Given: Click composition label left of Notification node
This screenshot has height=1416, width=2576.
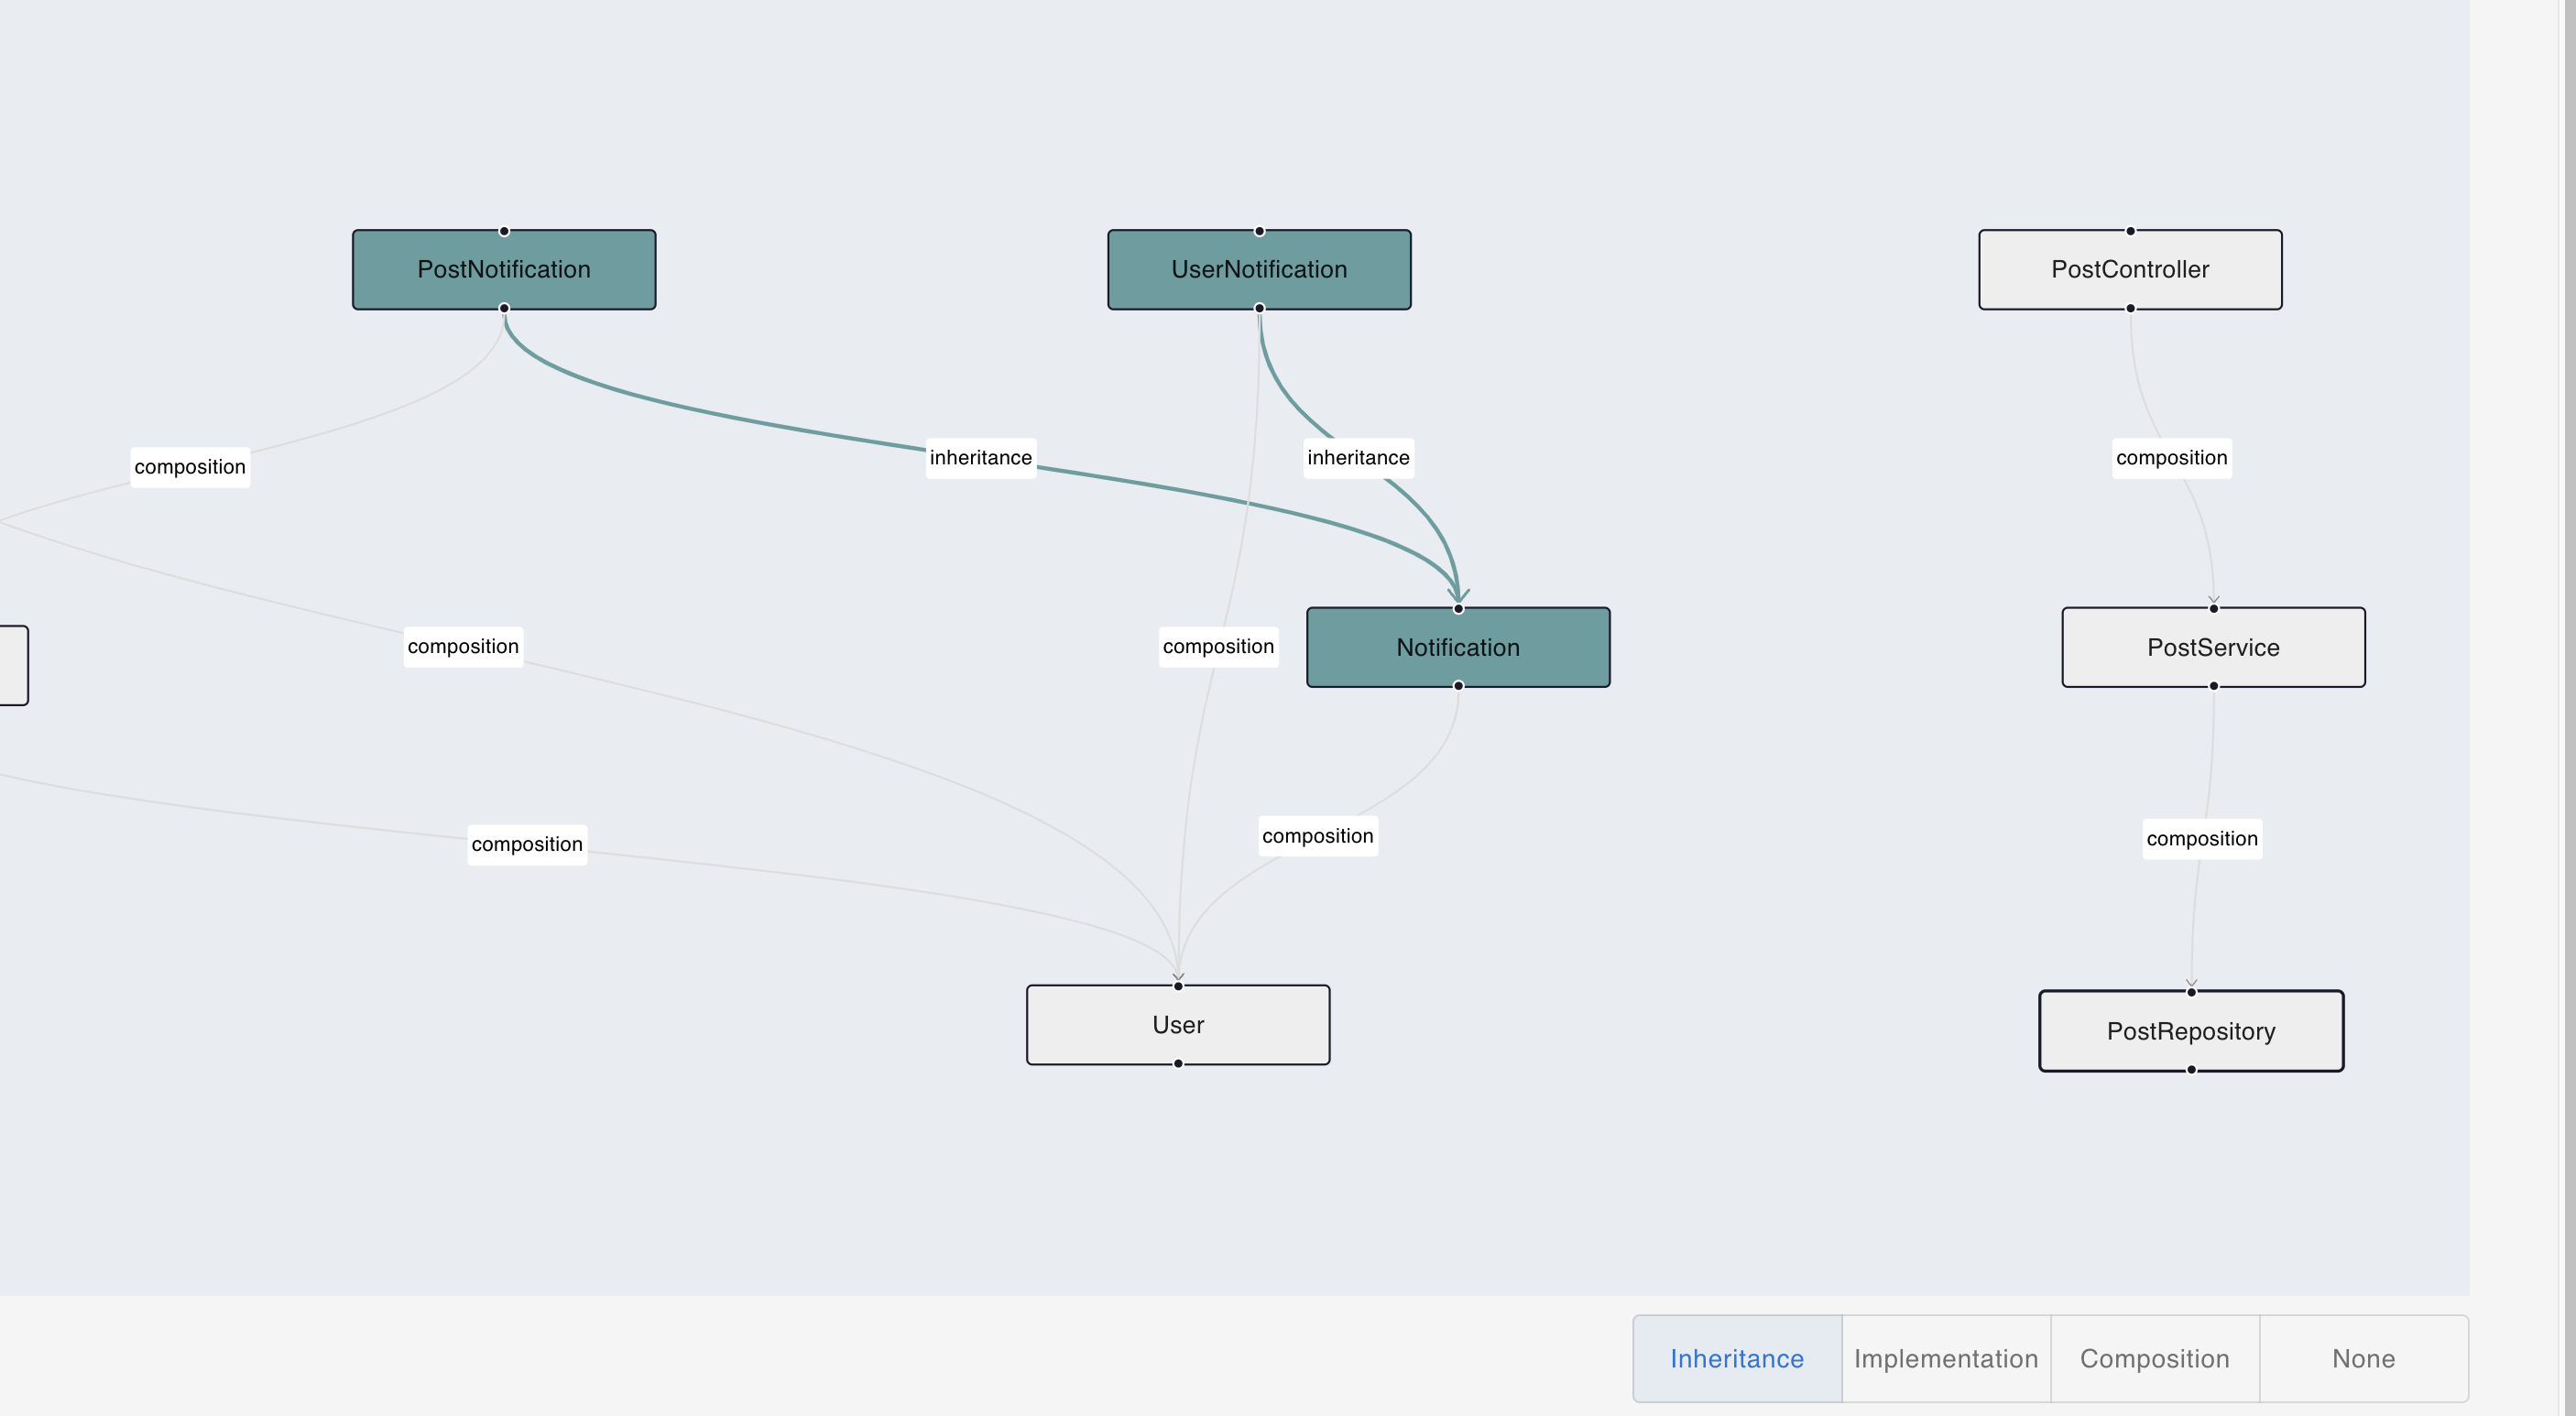Looking at the screenshot, I should (1218, 647).
